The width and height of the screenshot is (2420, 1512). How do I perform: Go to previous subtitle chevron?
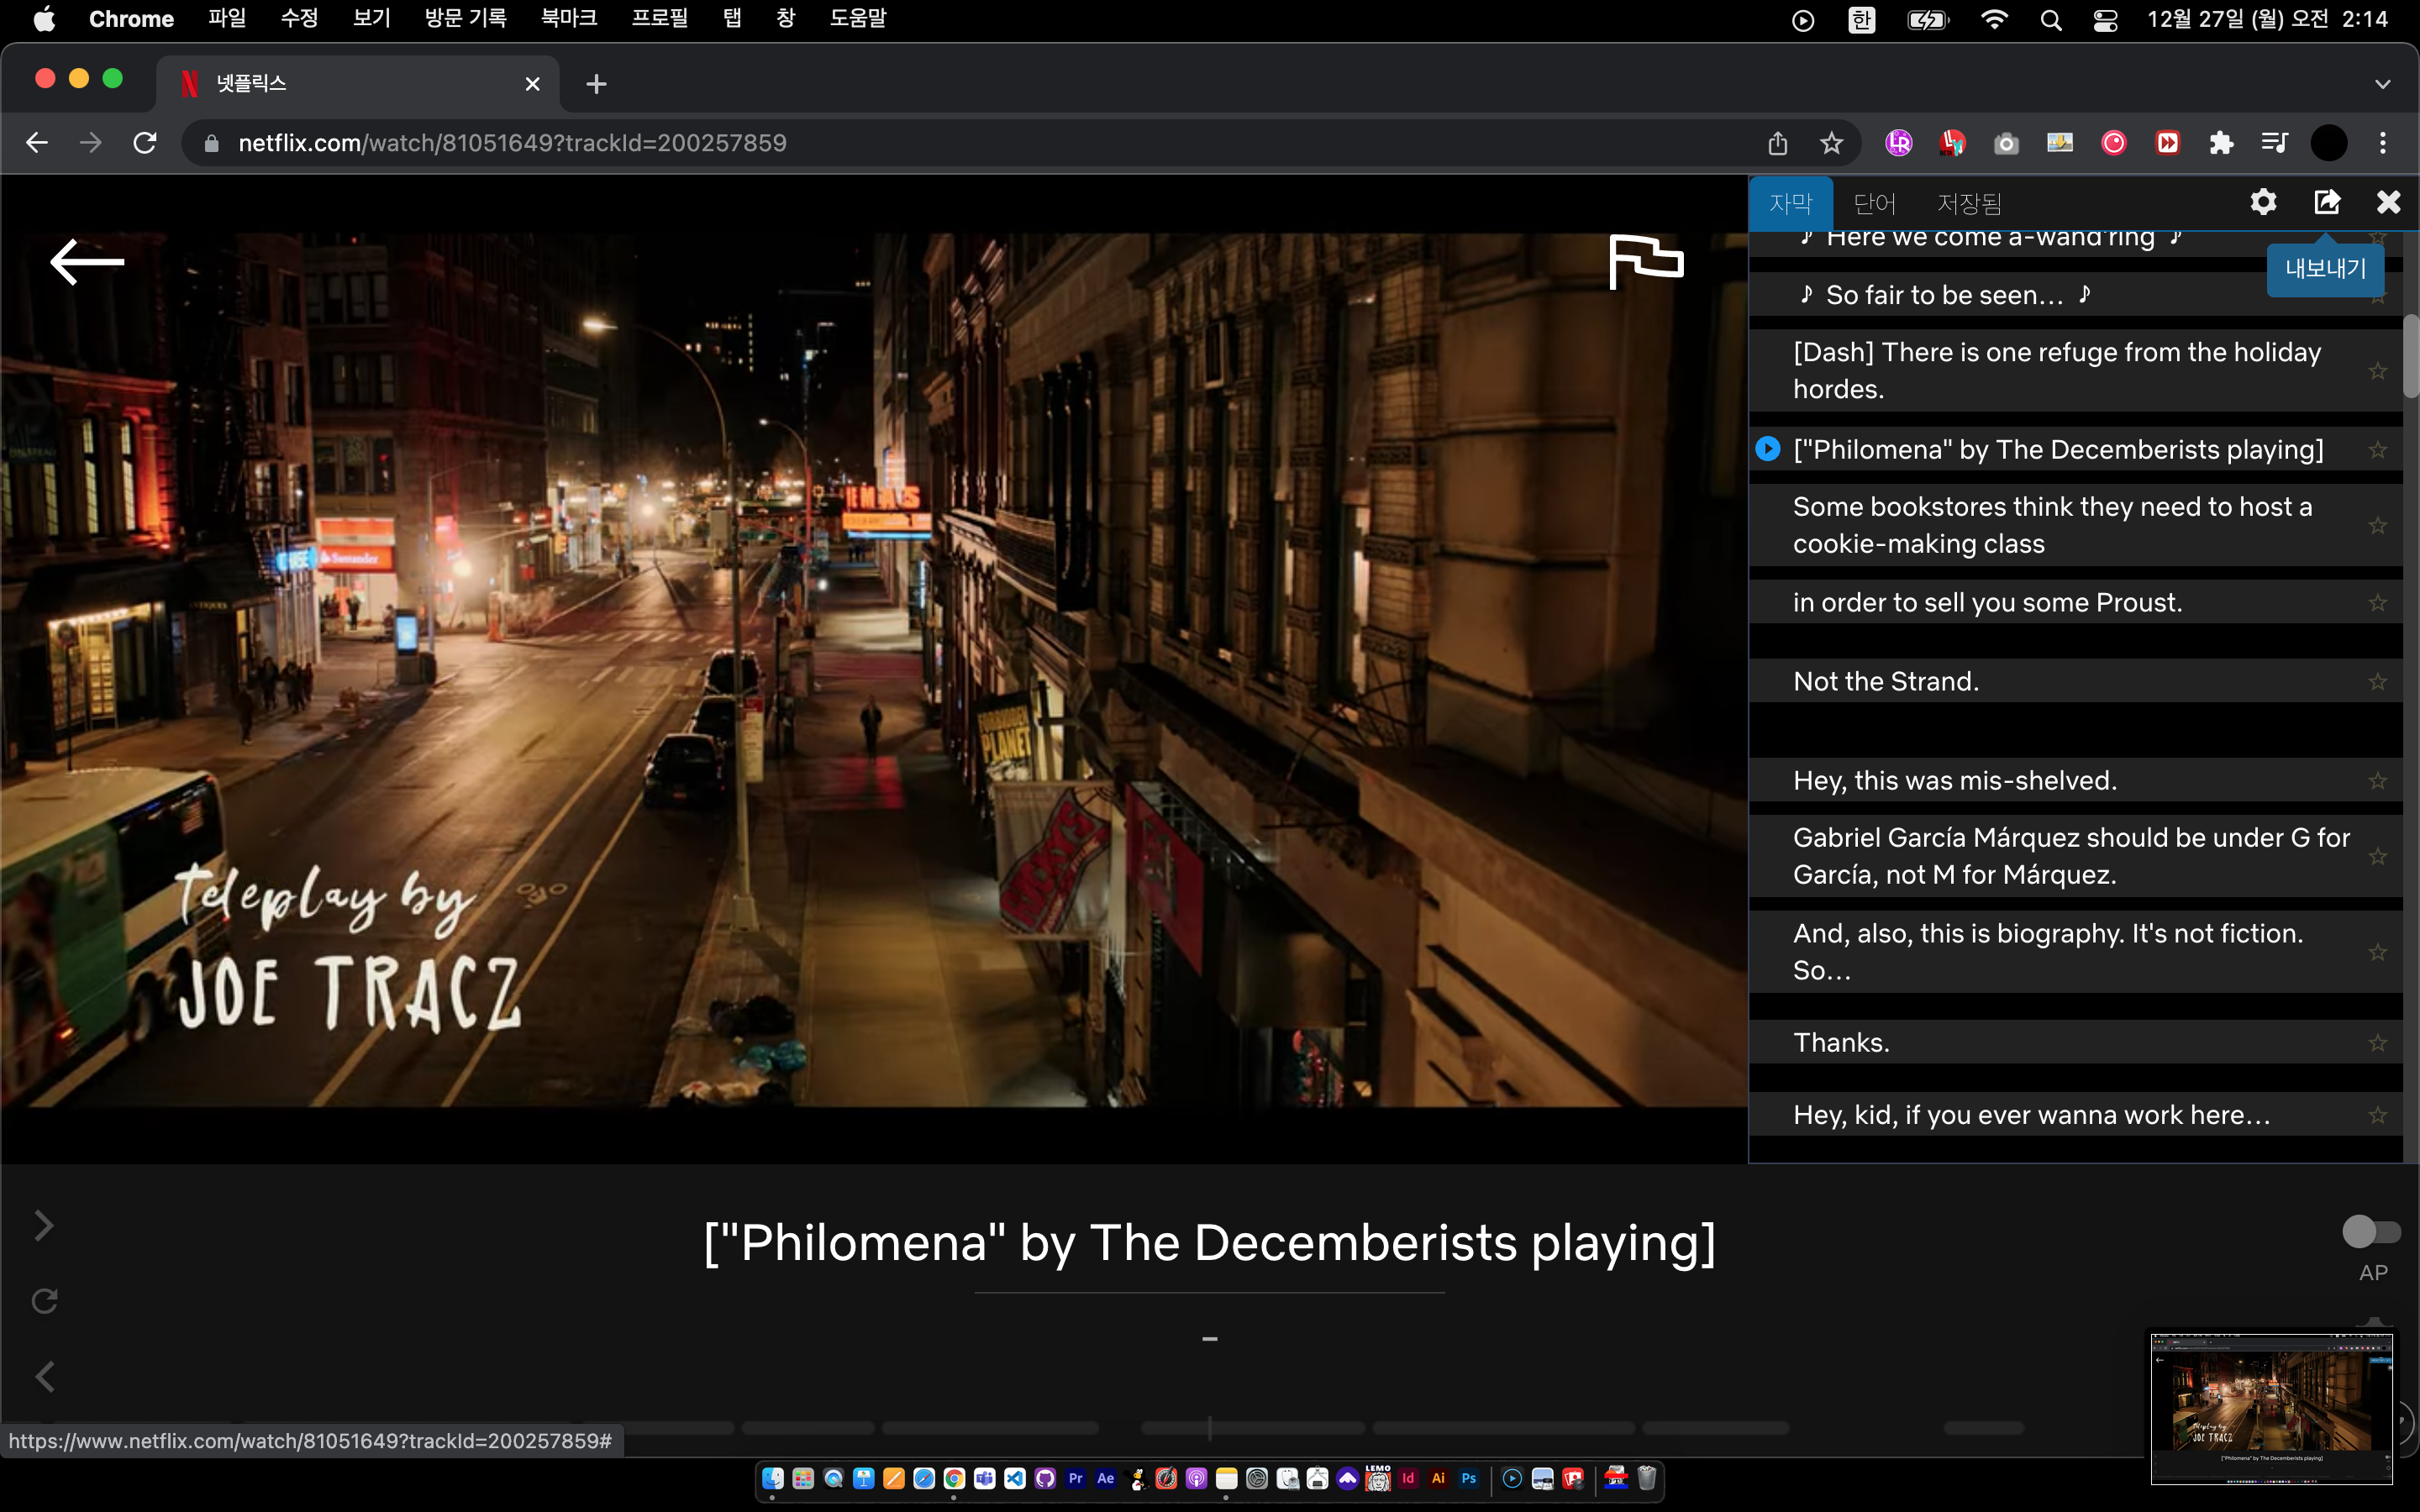[x=44, y=1377]
